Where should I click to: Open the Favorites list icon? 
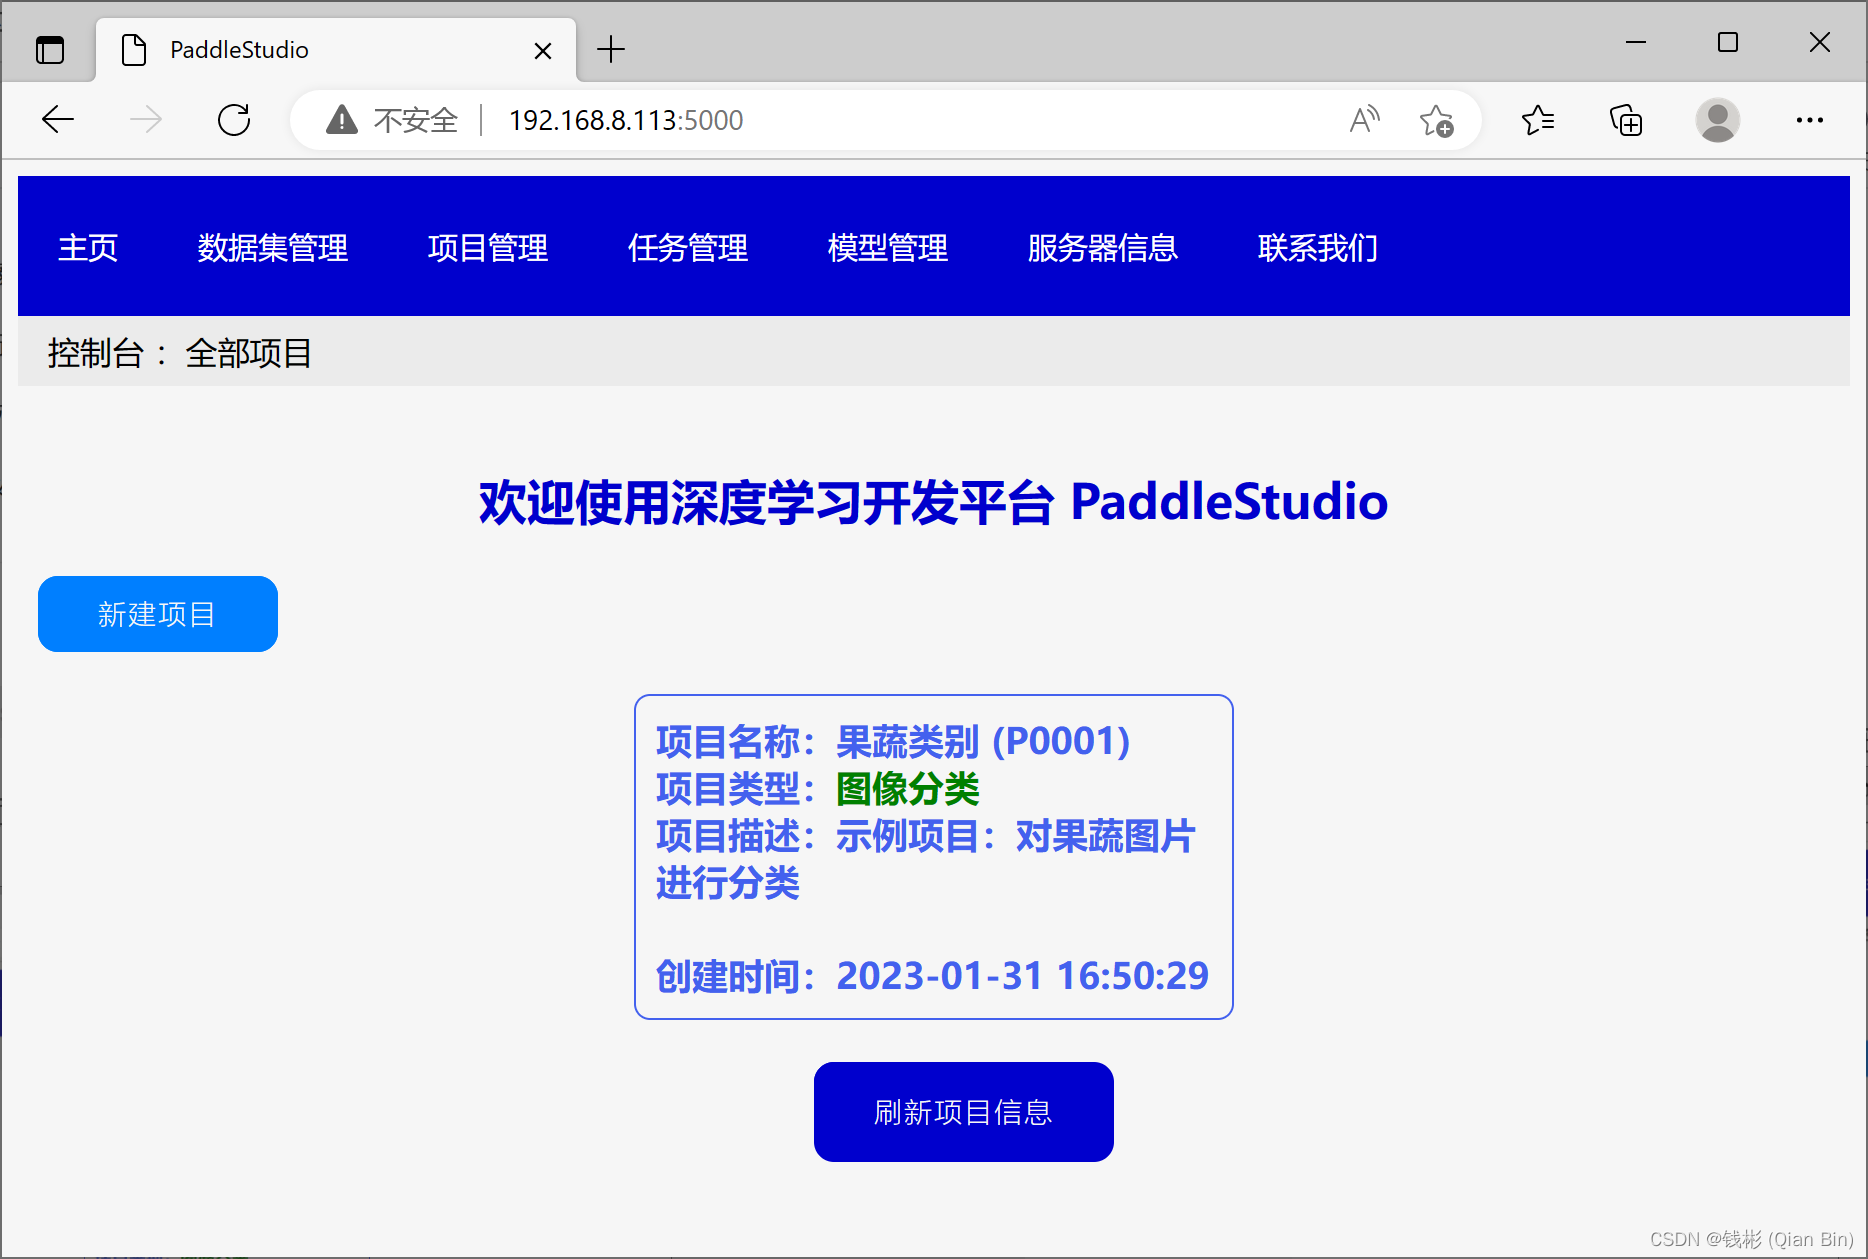click(1538, 120)
